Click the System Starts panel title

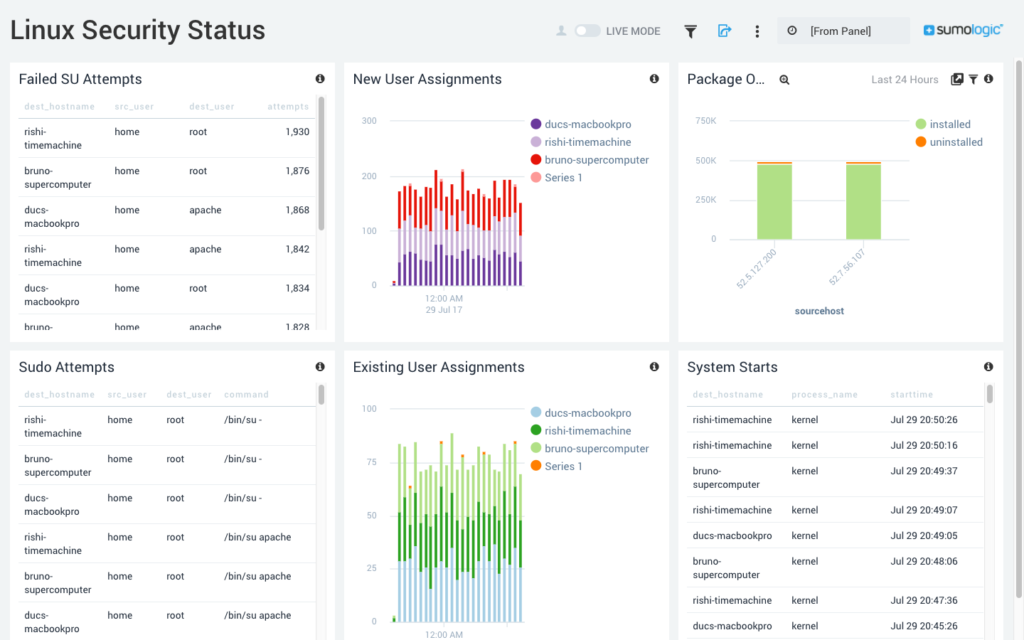(x=732, y=367)
